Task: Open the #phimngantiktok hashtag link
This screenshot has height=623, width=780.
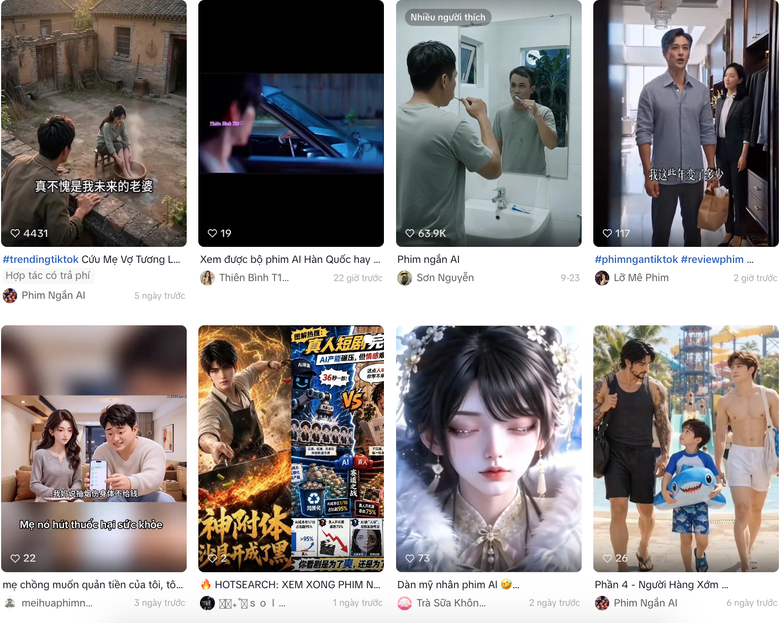Action: (x=636, y=259)
